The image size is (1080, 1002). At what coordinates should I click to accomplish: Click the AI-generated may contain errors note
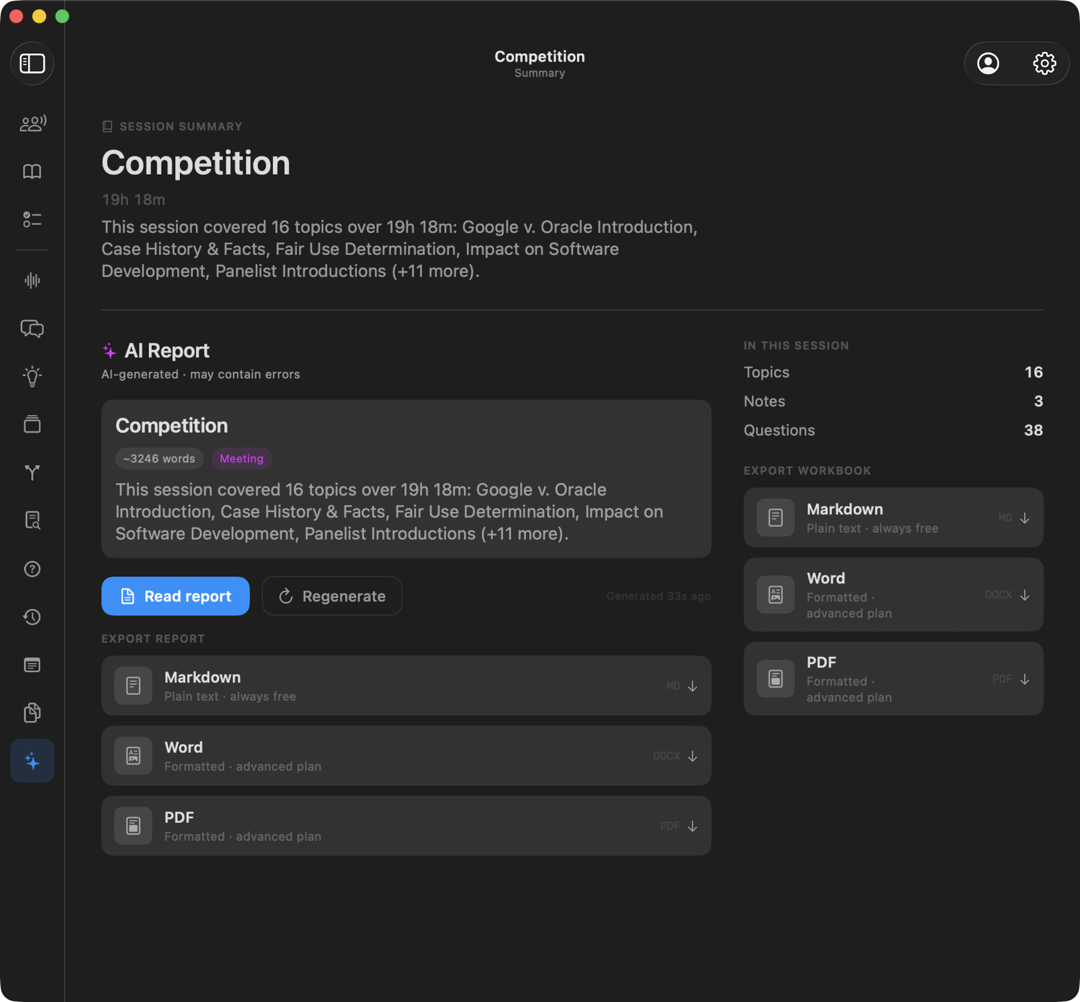coord(200,375)
